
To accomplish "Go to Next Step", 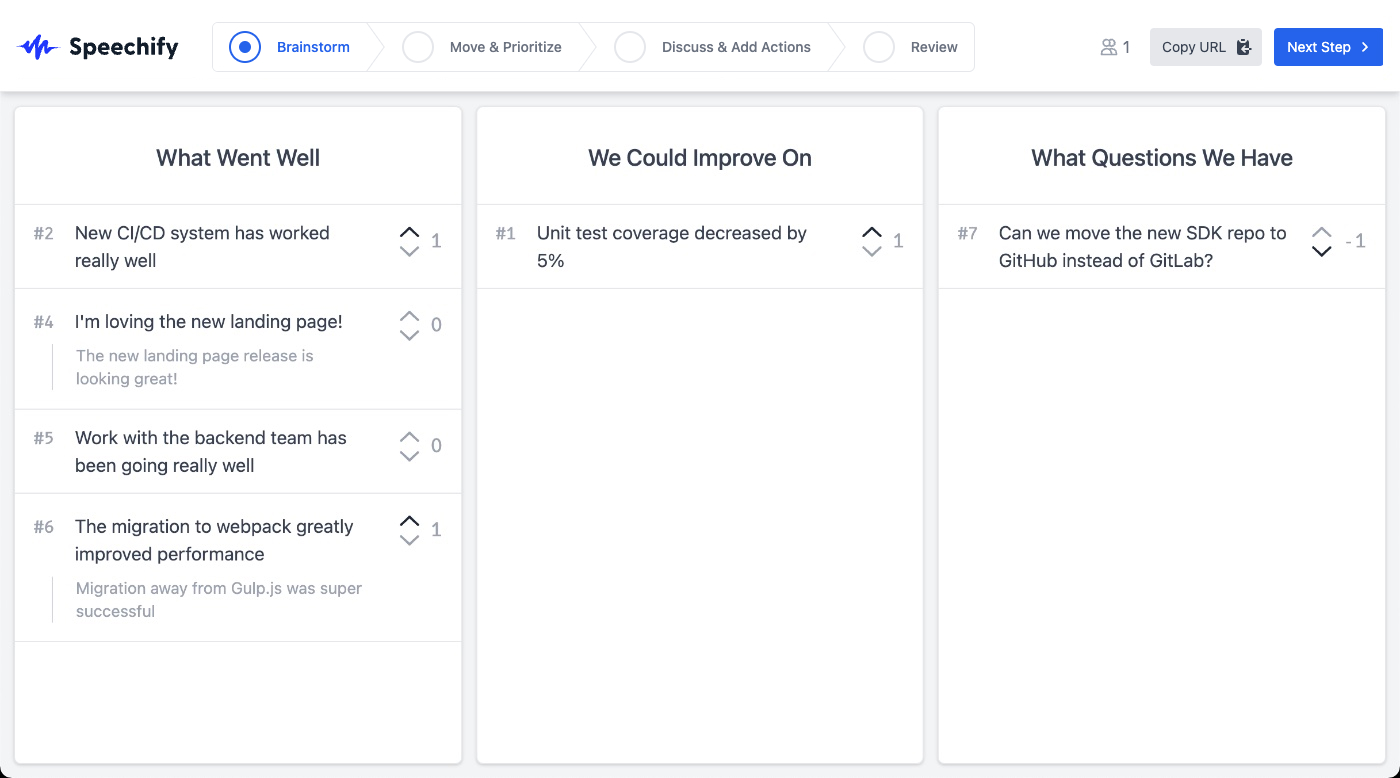I will click(x=1327, y=47).
